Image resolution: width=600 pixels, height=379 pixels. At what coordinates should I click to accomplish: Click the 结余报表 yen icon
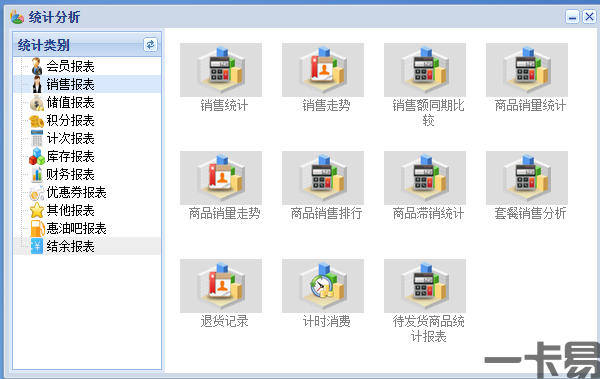point(37,246)
